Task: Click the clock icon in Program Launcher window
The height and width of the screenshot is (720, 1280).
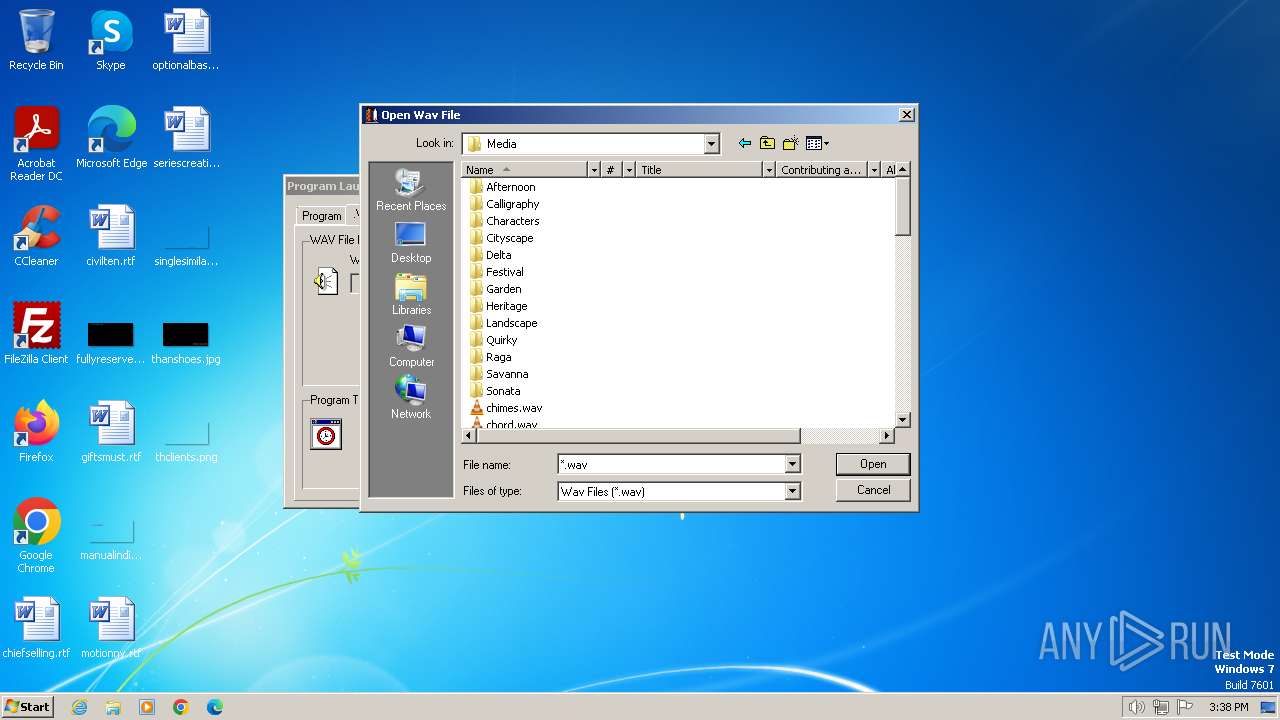Action: tap(326, 434)
